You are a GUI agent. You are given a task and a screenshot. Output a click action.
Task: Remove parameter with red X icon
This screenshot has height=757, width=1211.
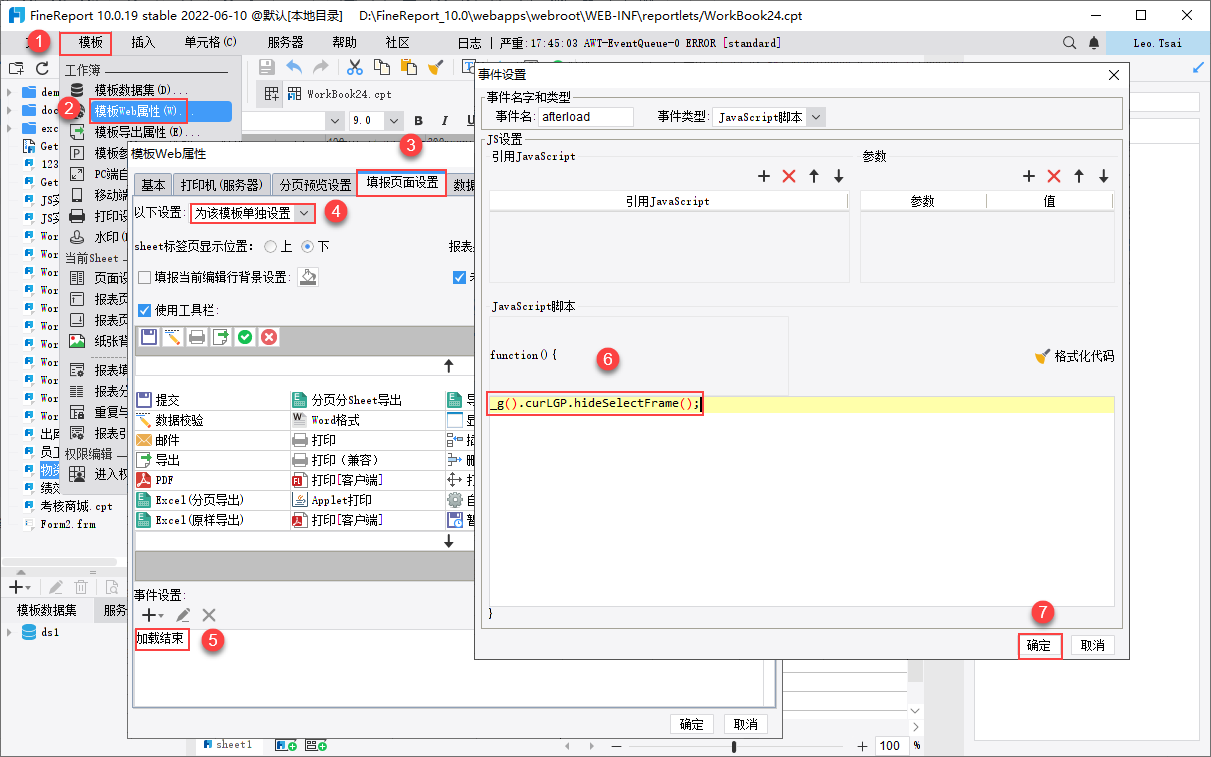(x=1054, y=176)
